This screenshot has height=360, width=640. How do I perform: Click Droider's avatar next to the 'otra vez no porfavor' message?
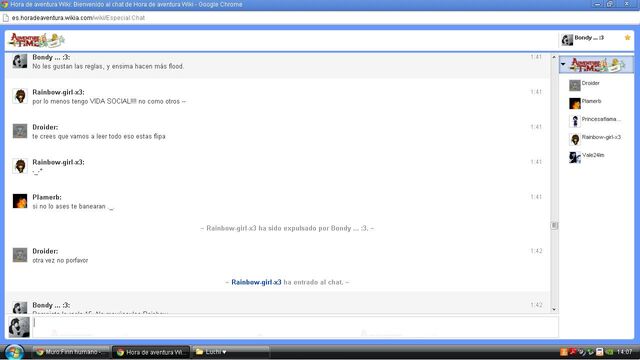(x=20, y=255)
